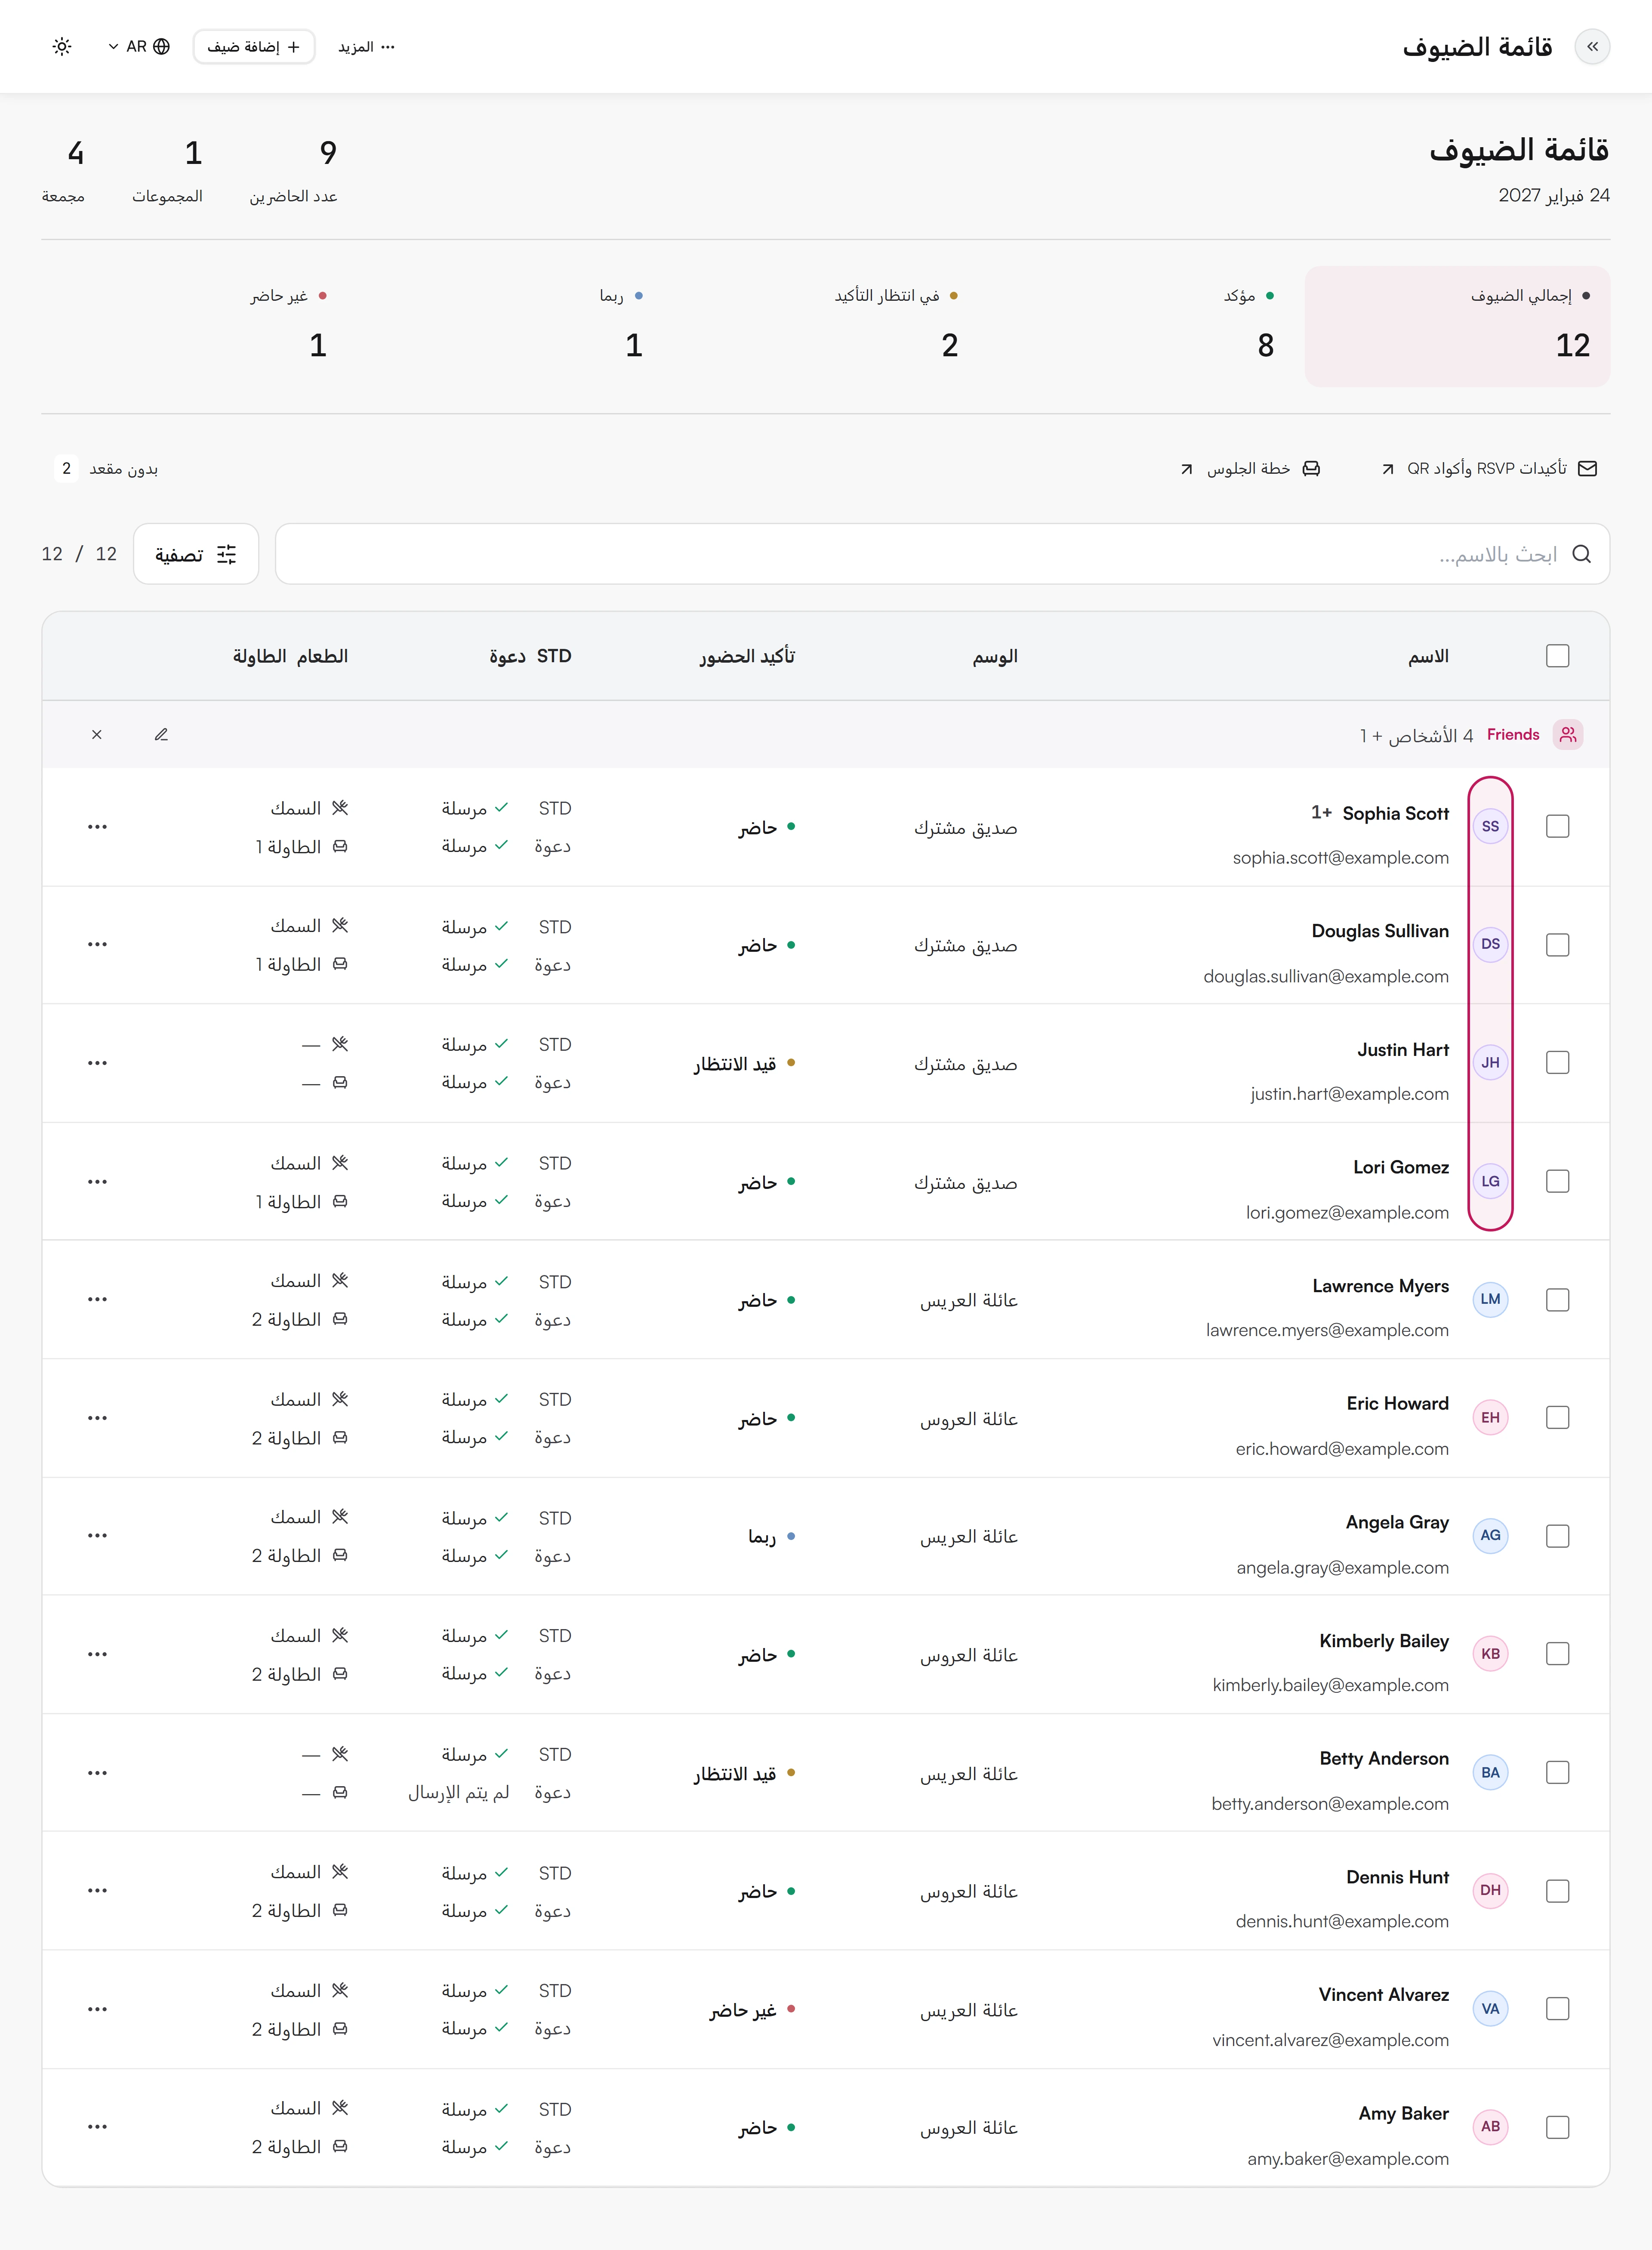Click the SS avatar for Sophia Scott
This screenshot has height=2250, width=1652.
(1490, 827)
